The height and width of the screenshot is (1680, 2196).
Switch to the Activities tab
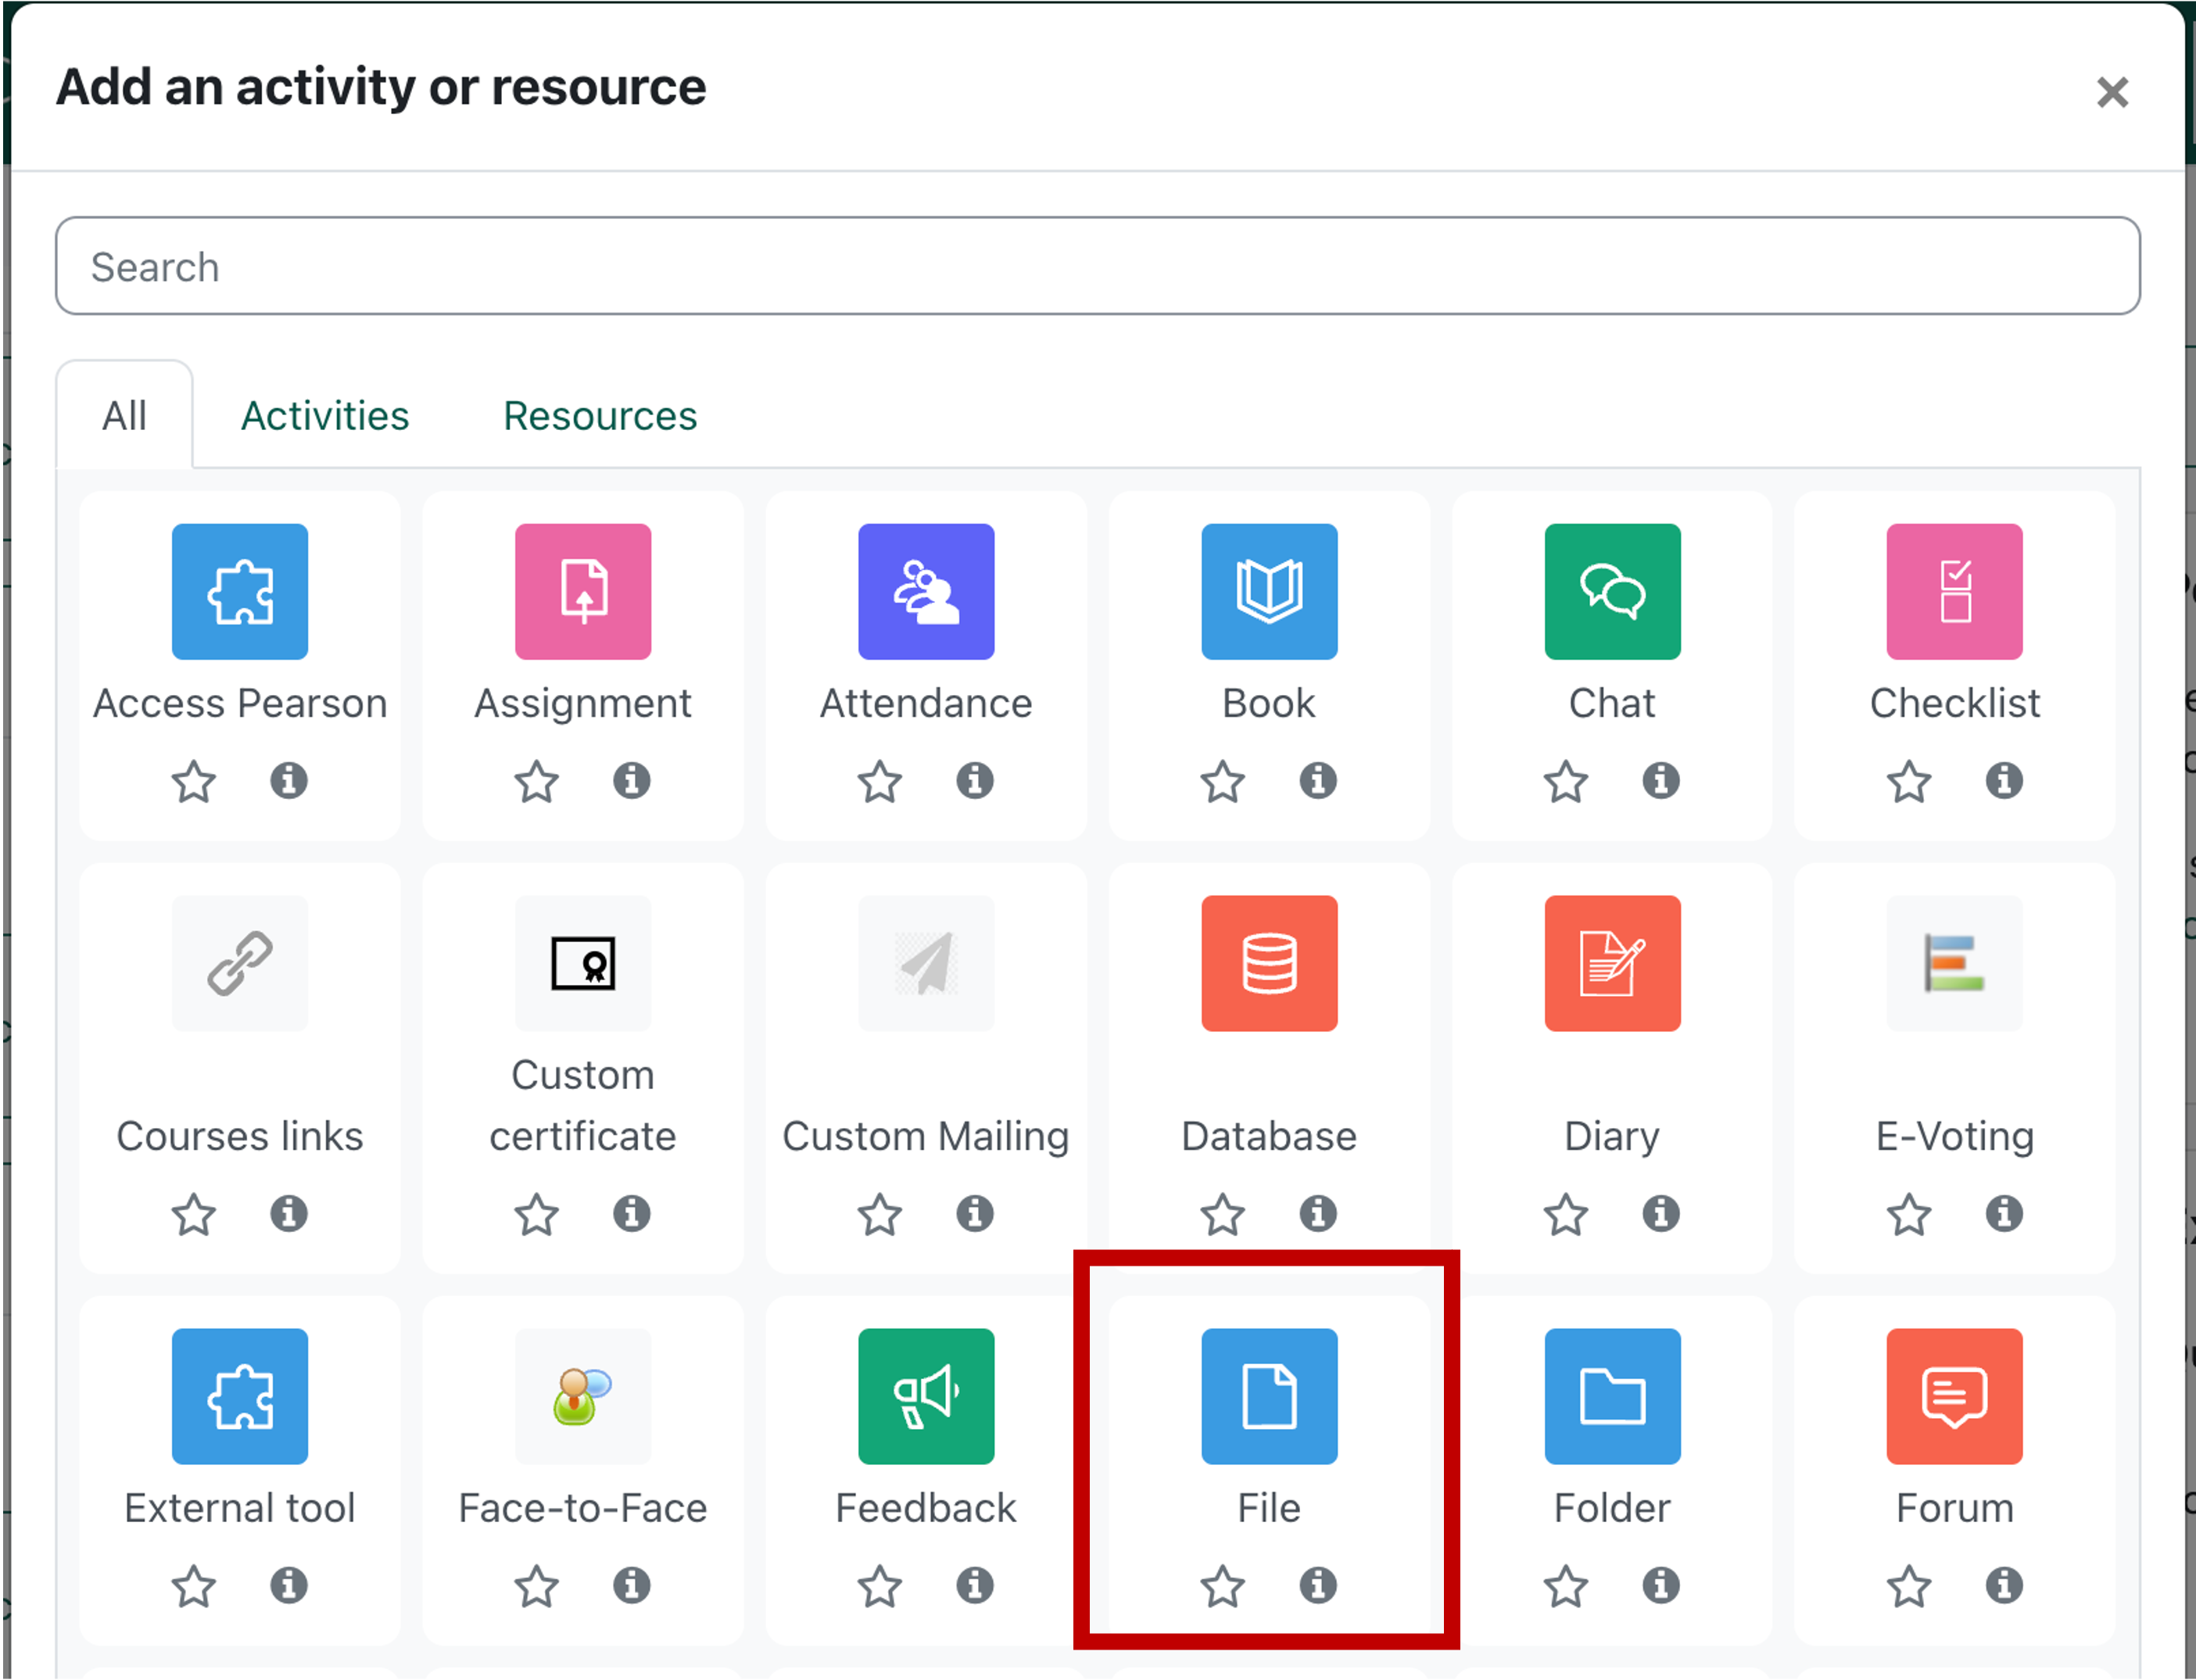tap(324, 415)
